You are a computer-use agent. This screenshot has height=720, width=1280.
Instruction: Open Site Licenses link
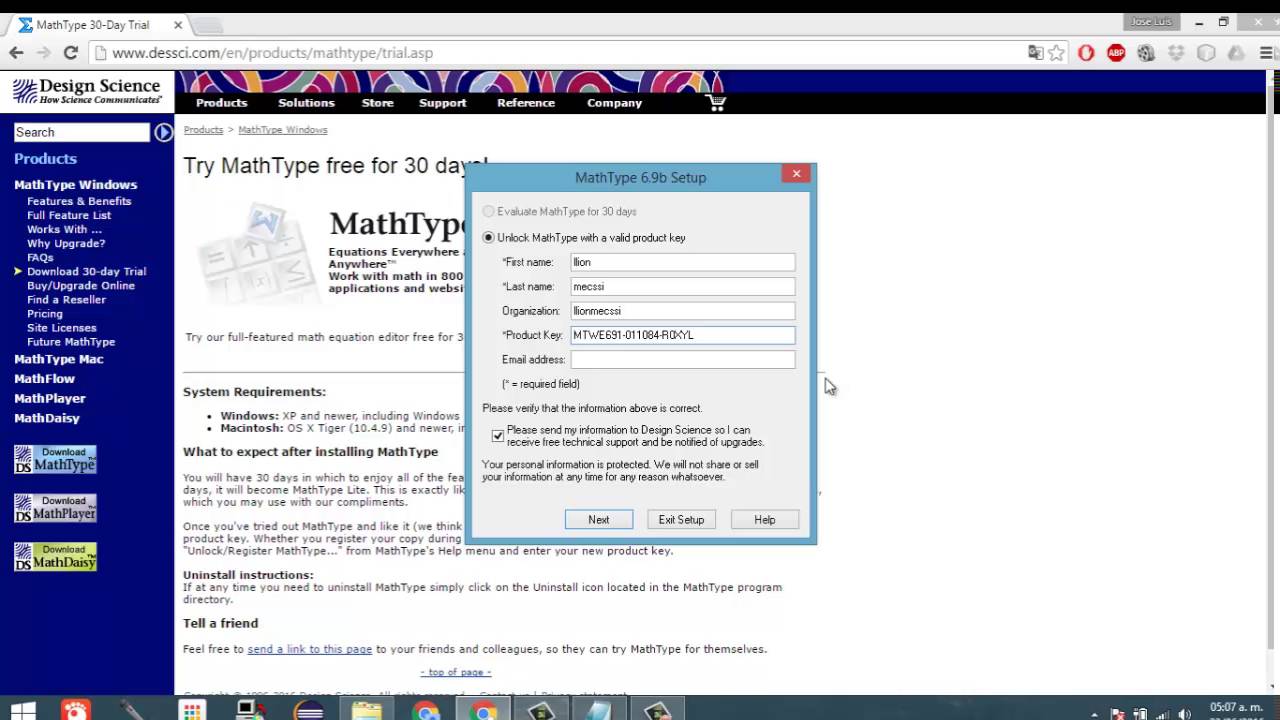62,327
